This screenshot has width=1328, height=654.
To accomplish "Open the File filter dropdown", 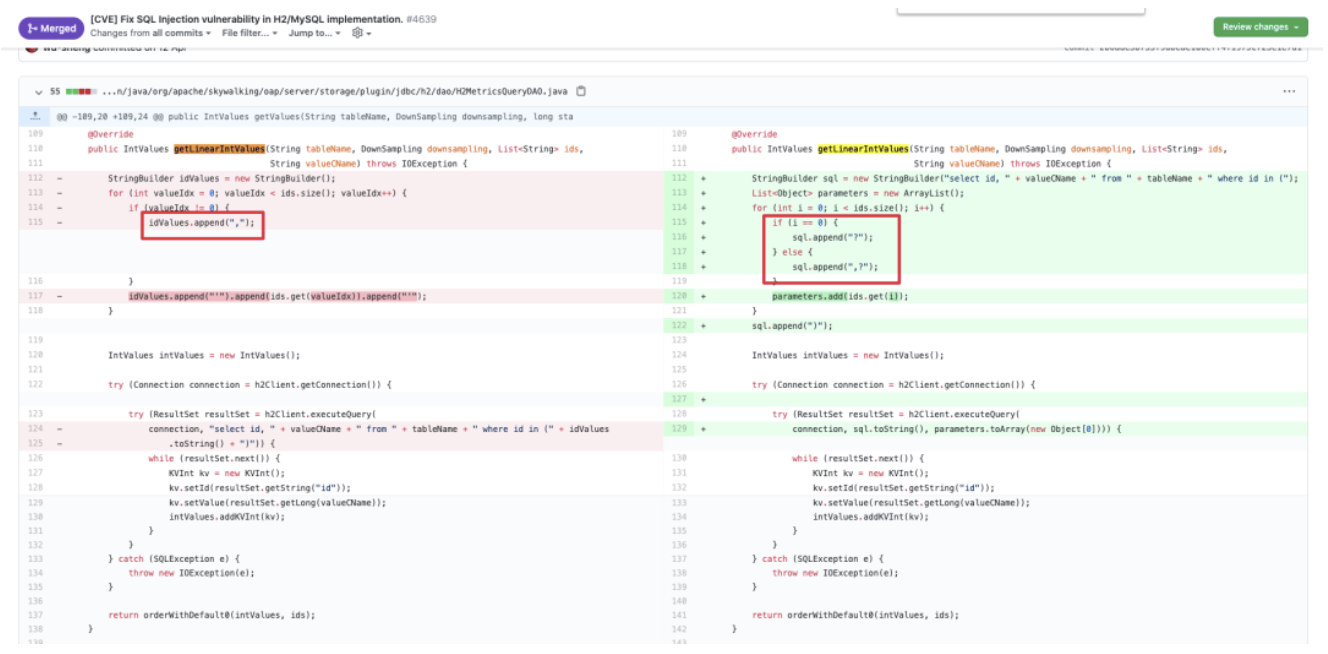I will 250,33.
